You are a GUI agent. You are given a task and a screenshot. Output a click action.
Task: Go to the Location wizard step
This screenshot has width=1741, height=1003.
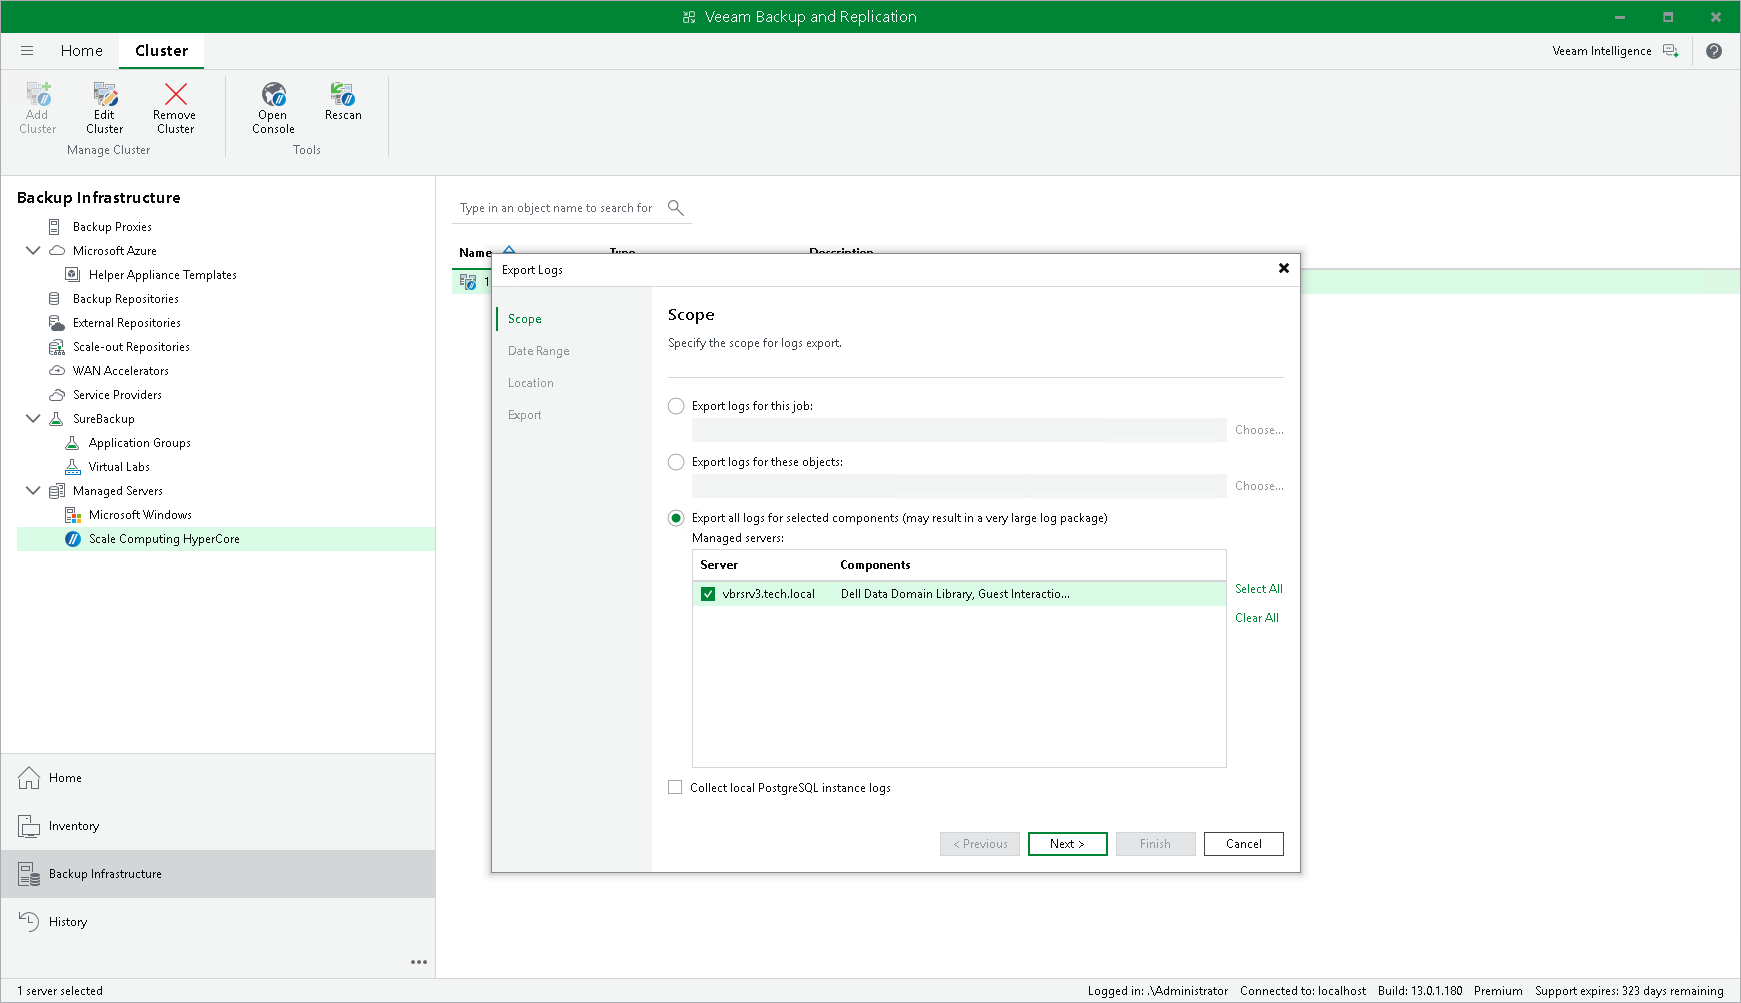click(531, 383)
